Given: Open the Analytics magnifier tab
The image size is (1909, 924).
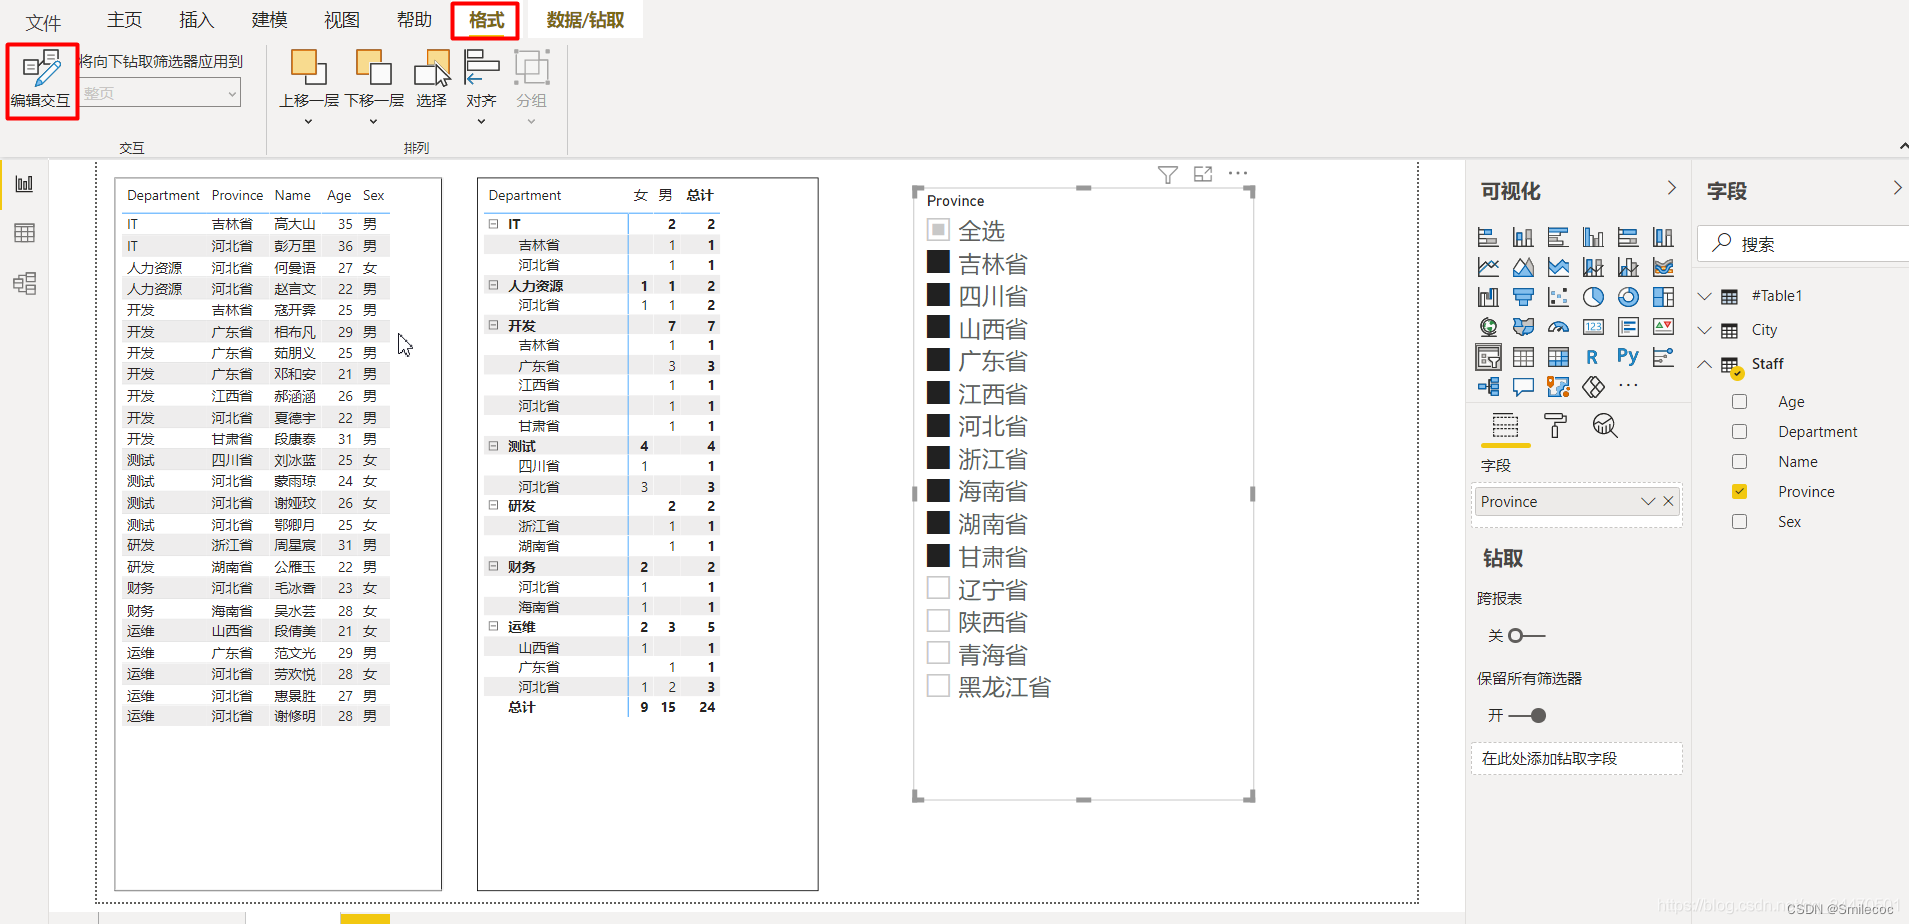Looking at the screenshot, I should click(x=1605, y=426).
